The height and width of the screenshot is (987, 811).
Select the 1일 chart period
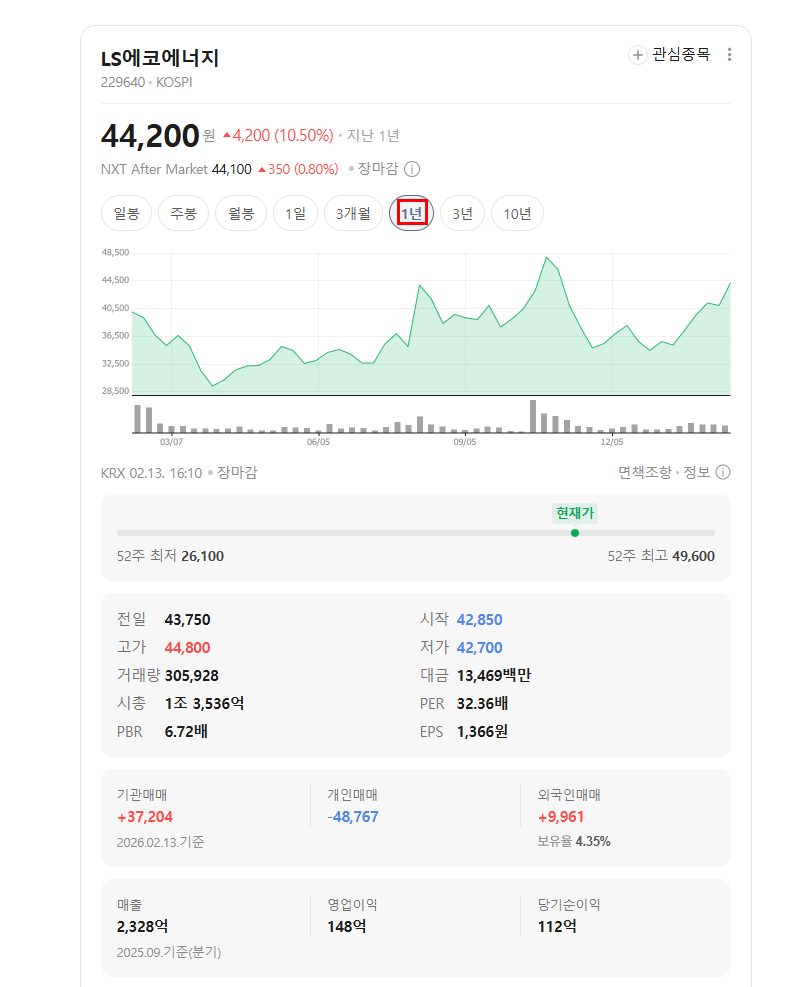coord(295,213)
